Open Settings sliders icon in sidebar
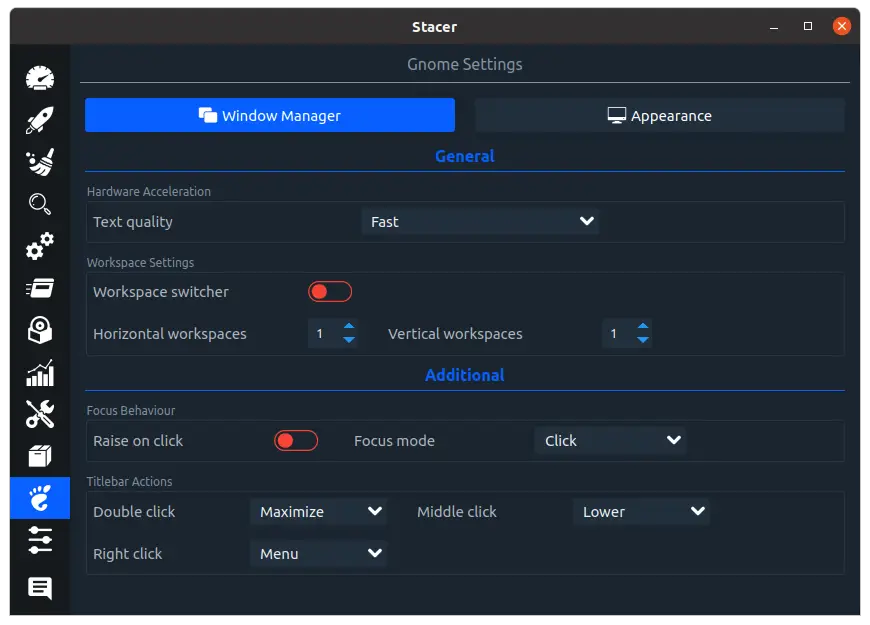 tap(40, 540)
